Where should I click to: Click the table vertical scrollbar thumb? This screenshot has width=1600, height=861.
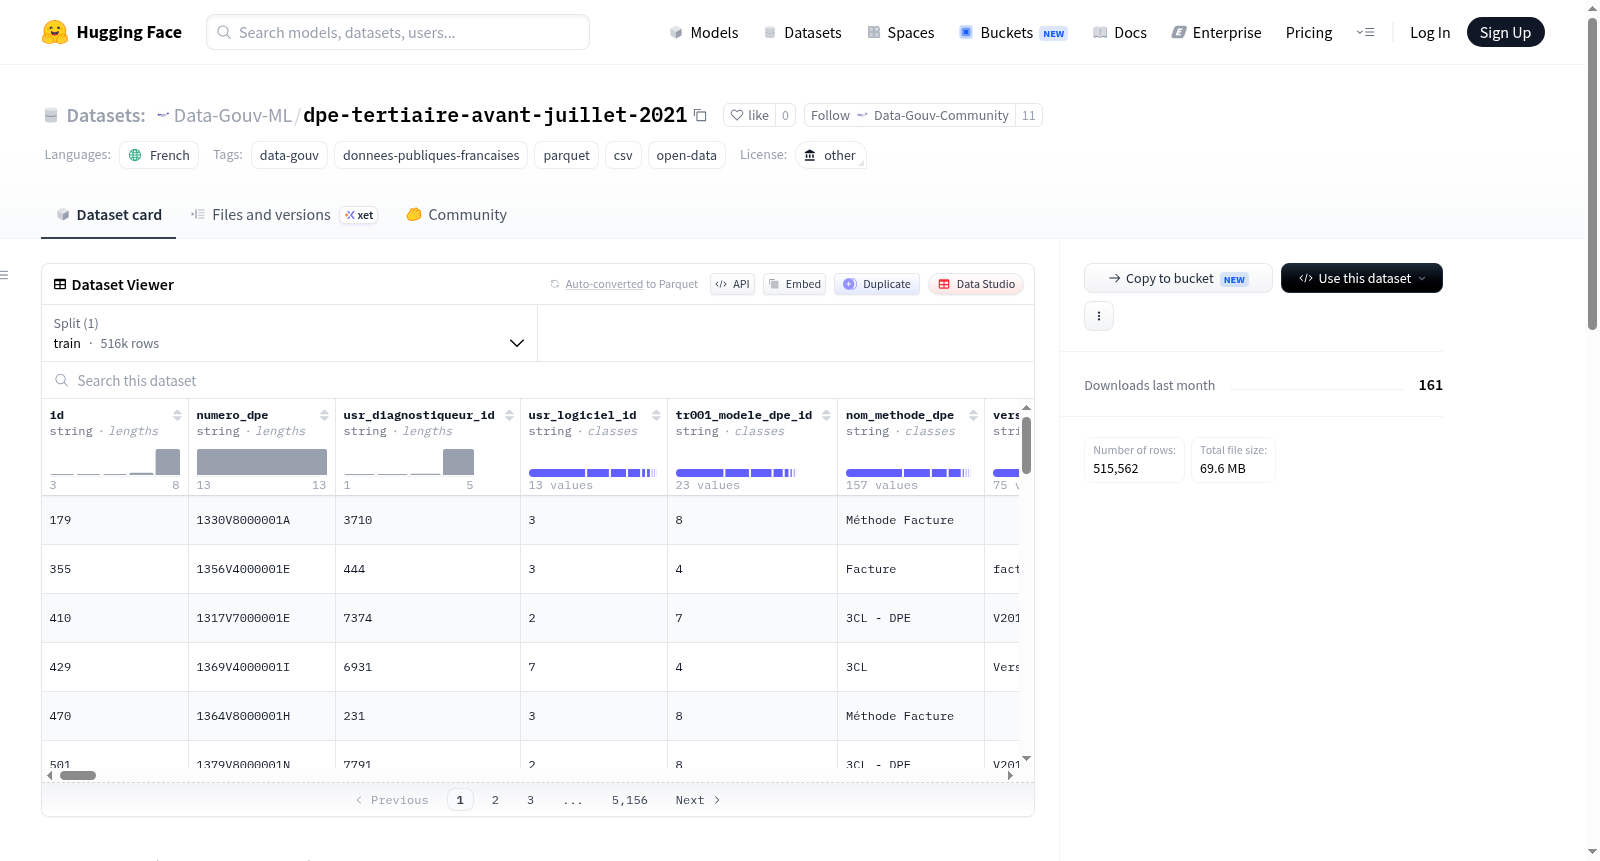(1026, 445)
